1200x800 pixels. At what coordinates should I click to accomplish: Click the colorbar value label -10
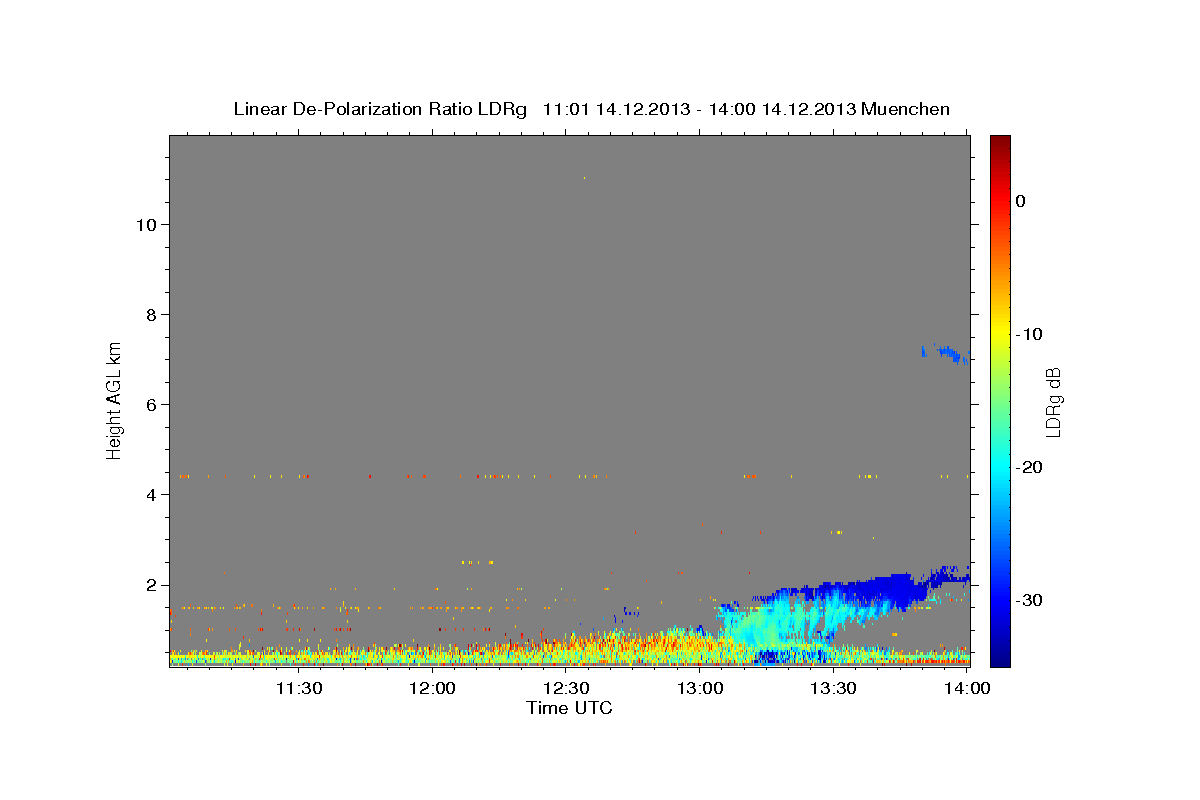1030,334
